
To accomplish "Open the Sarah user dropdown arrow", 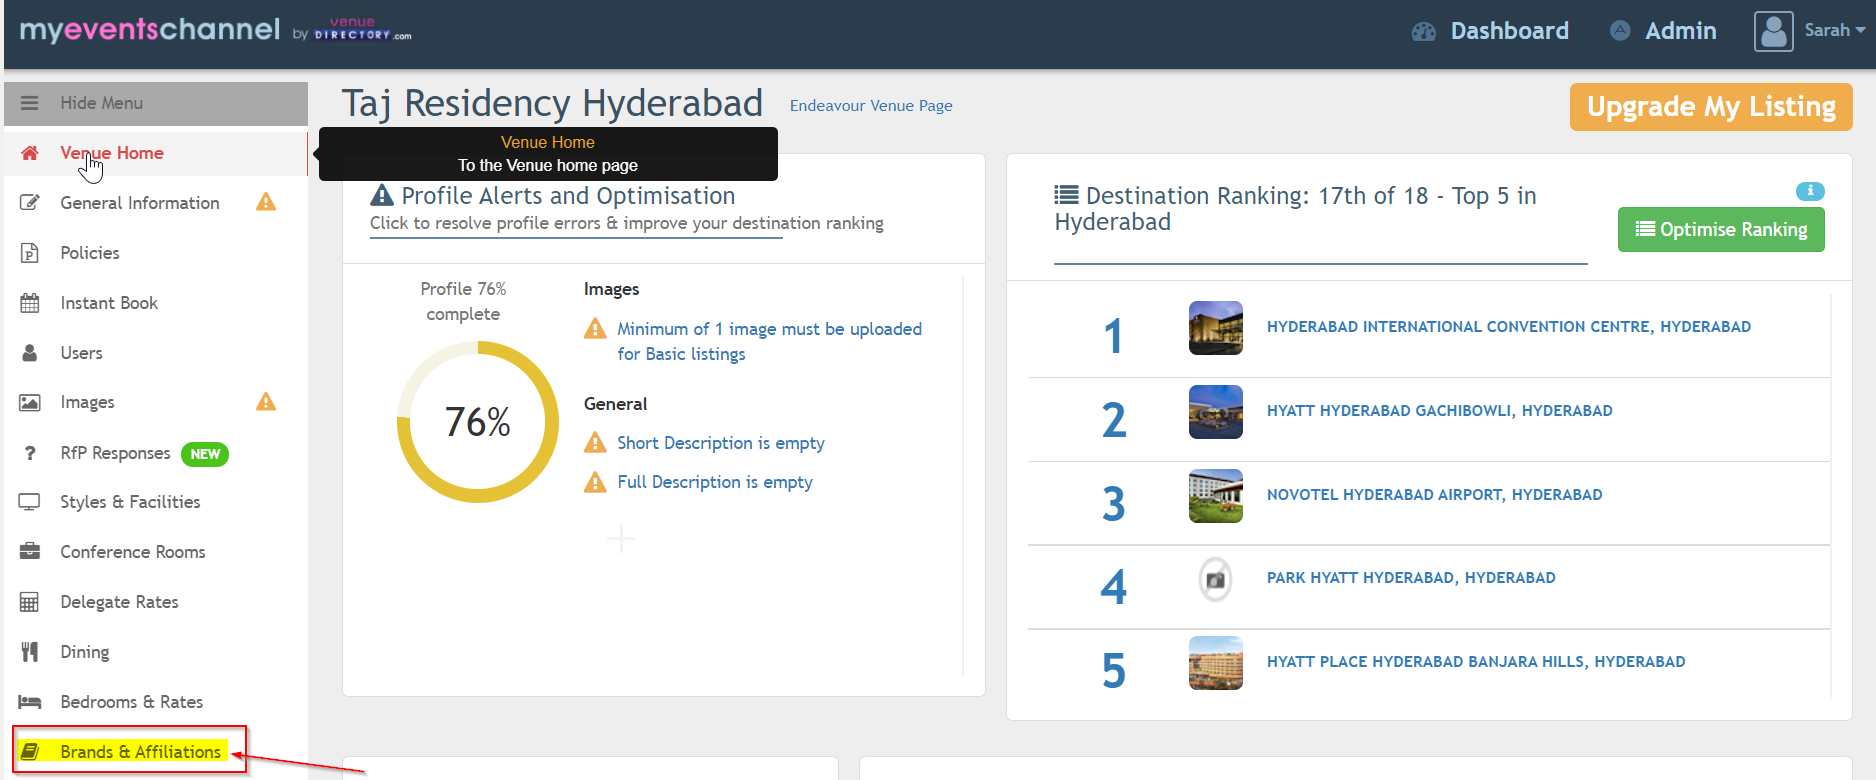I will [1860, 31].
